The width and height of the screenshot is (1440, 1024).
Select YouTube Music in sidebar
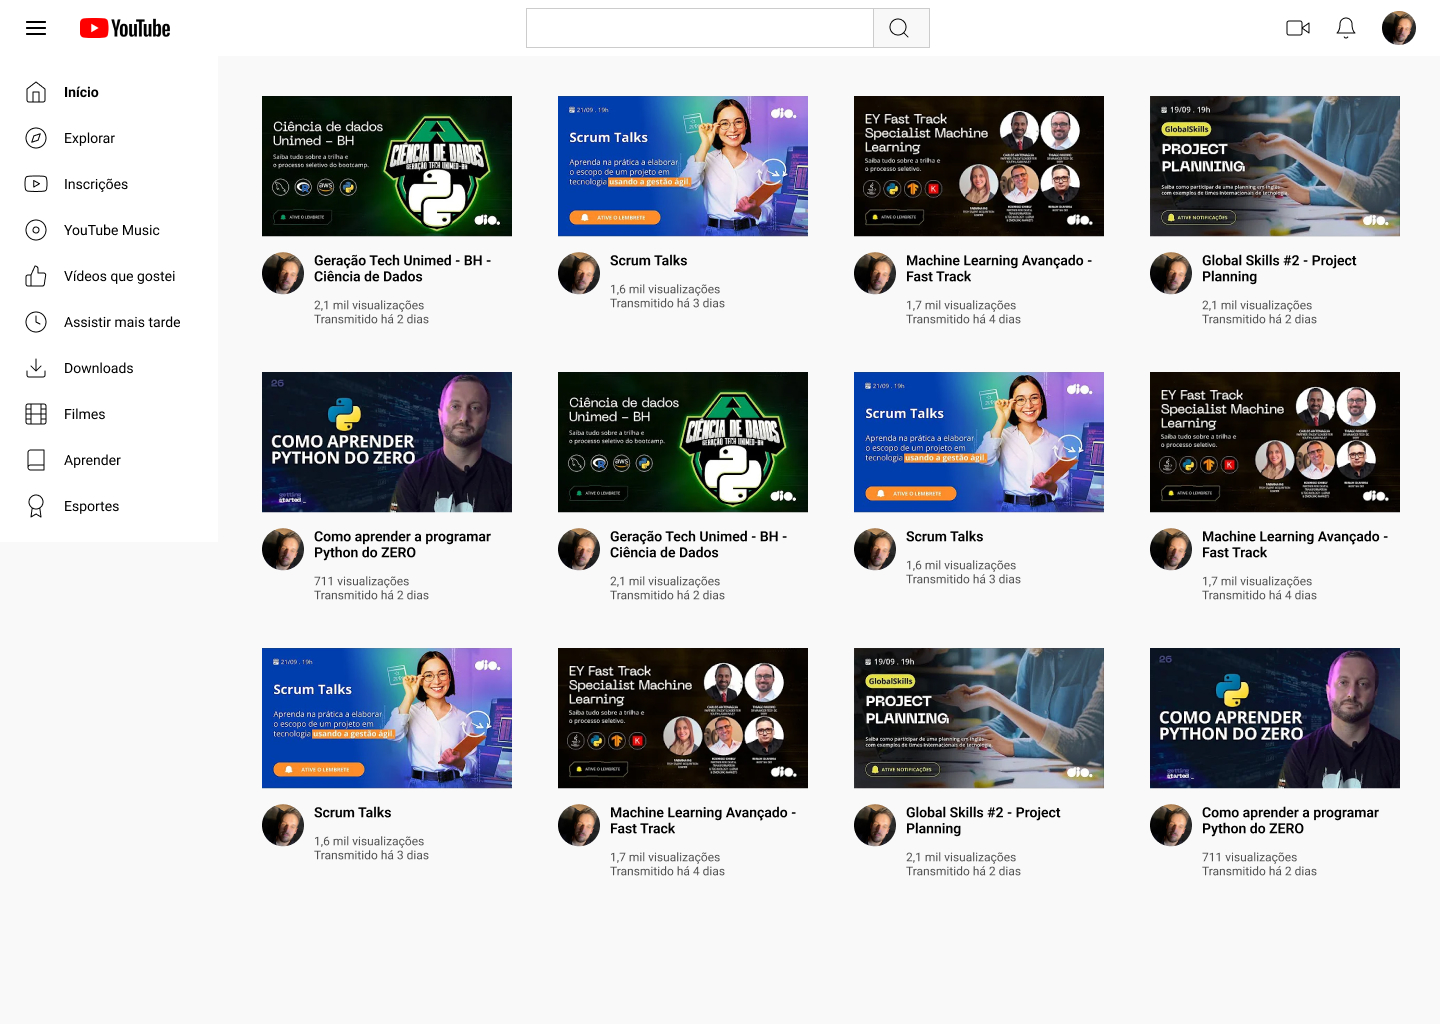[x=112, y=230]
